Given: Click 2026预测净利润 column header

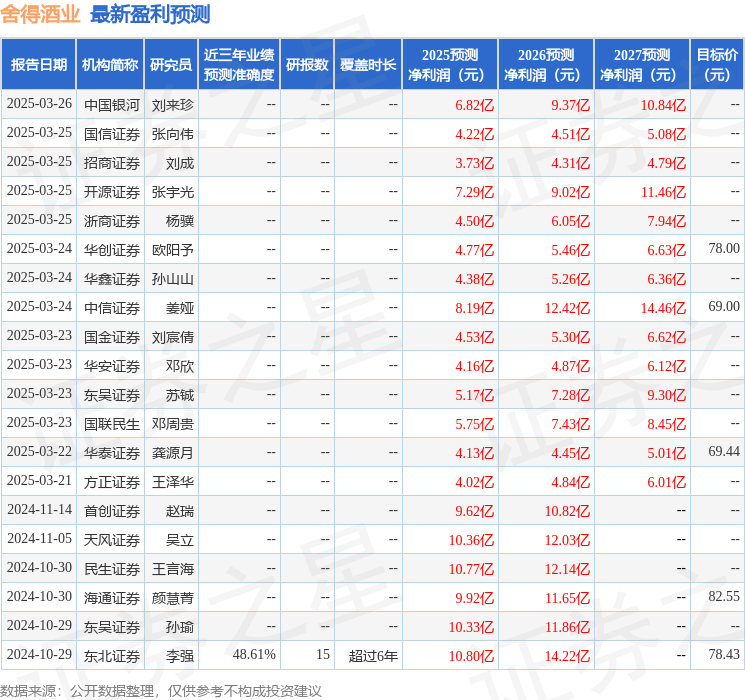Looking at the screenshot, I should (545, 65).
